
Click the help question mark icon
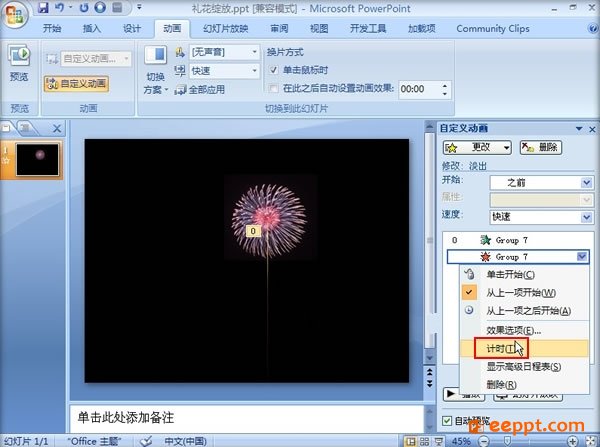point(593,28)
